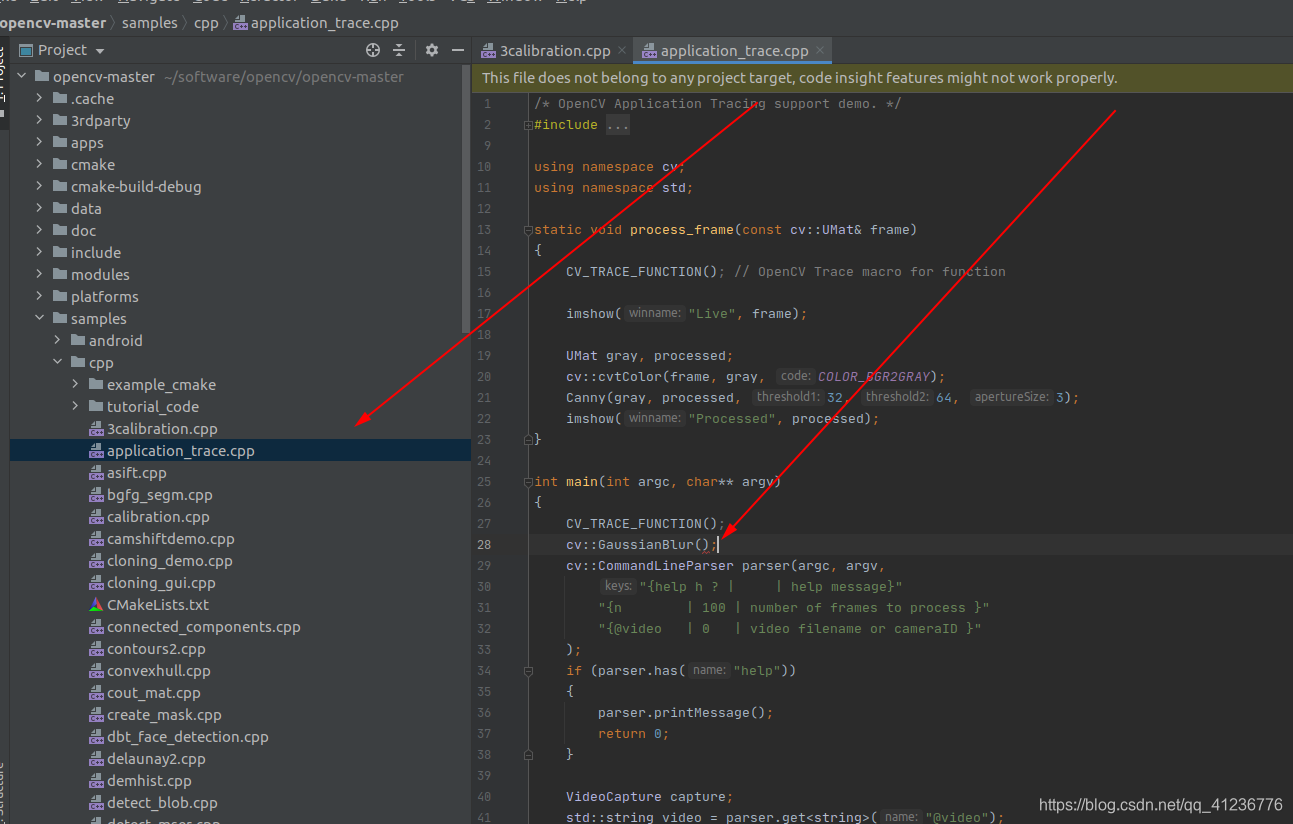The height and width of the screenshot is (824, 1293).
Task: Click the android folder icon
Action: pos(78,341)
